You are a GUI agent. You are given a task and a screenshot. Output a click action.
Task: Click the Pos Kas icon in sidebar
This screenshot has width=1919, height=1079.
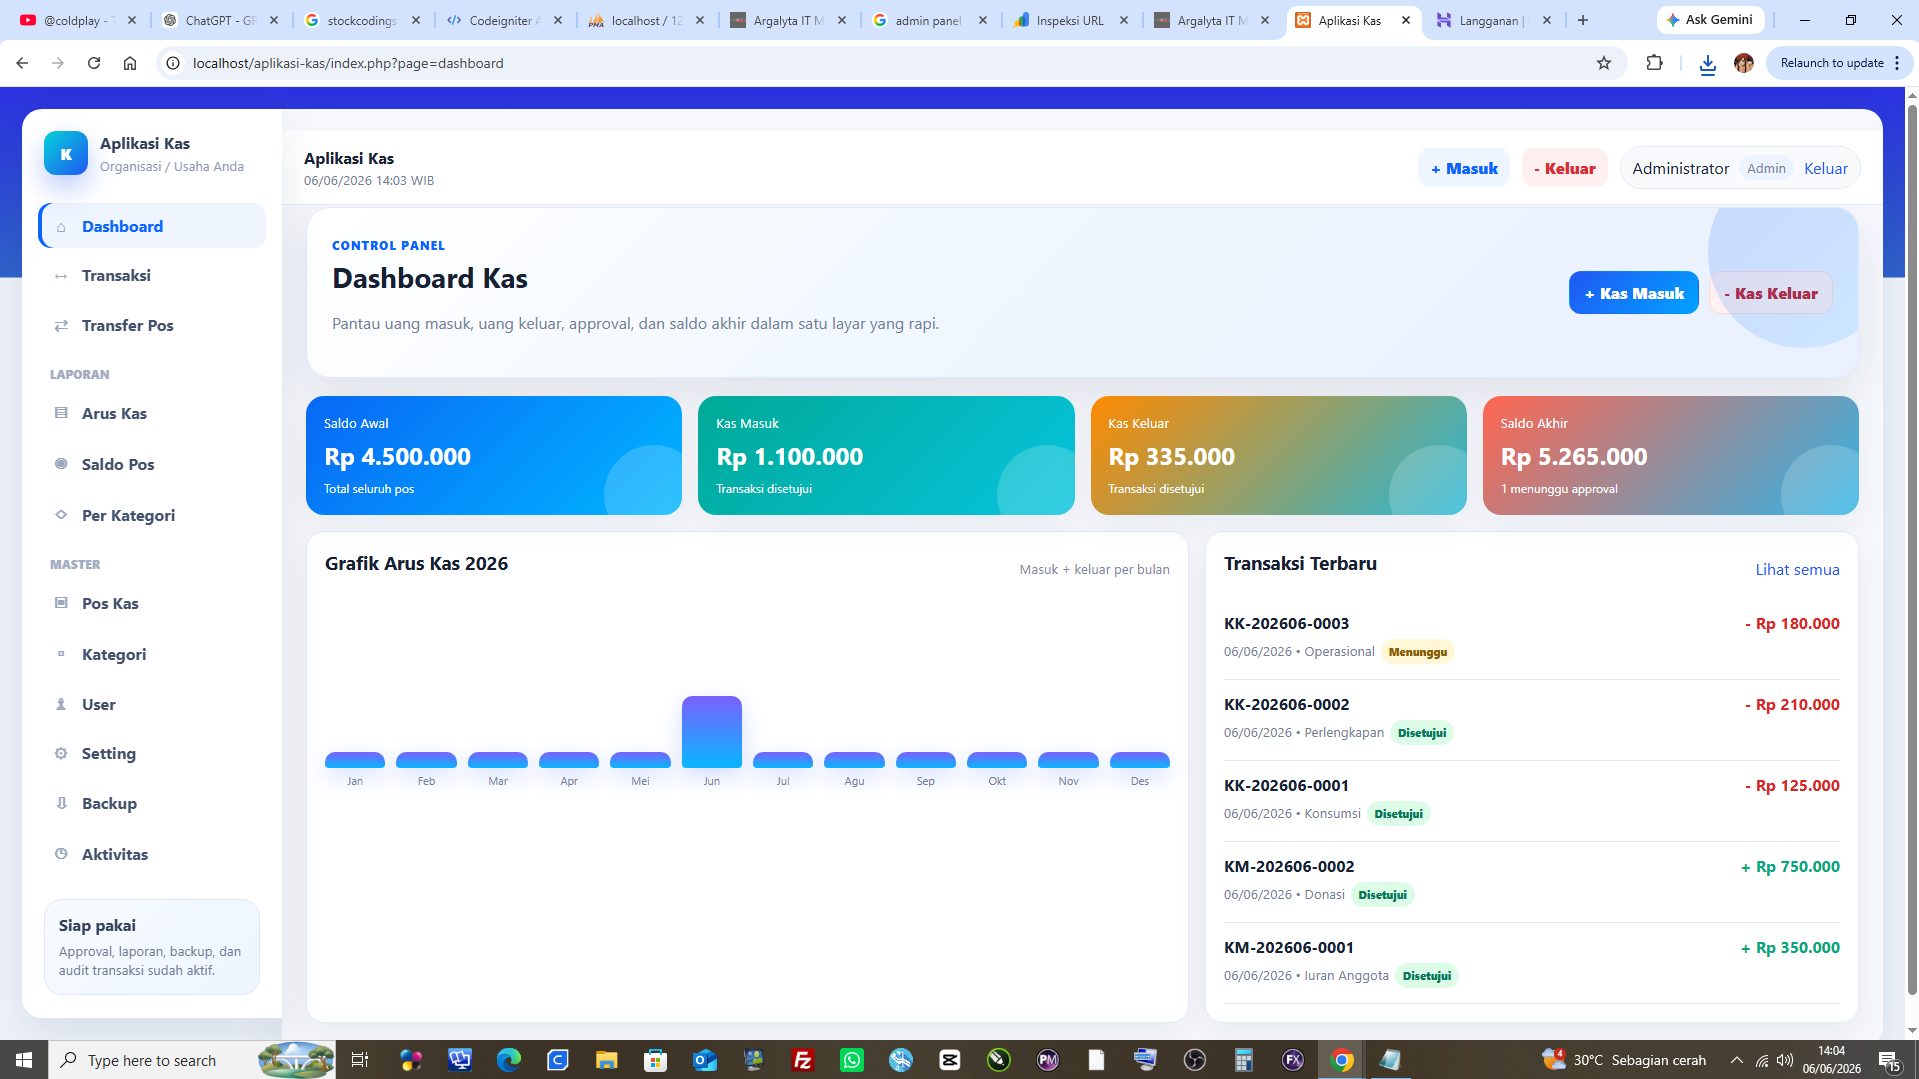pos(61,603)
